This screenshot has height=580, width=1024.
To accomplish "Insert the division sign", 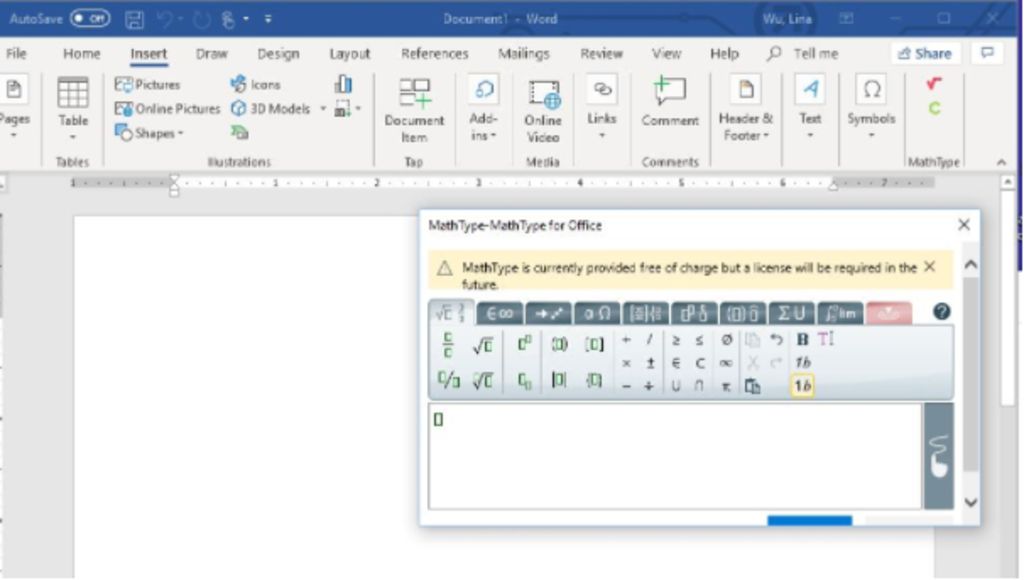I will (x=648, y=386).
